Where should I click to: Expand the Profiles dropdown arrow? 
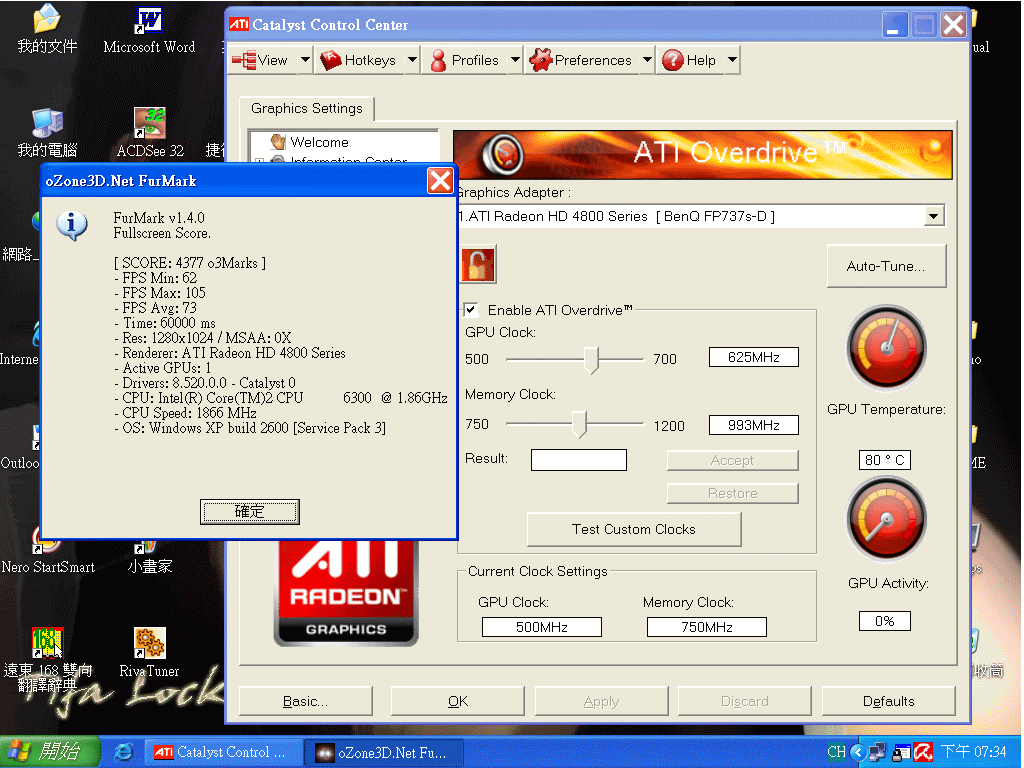point(515,61)
